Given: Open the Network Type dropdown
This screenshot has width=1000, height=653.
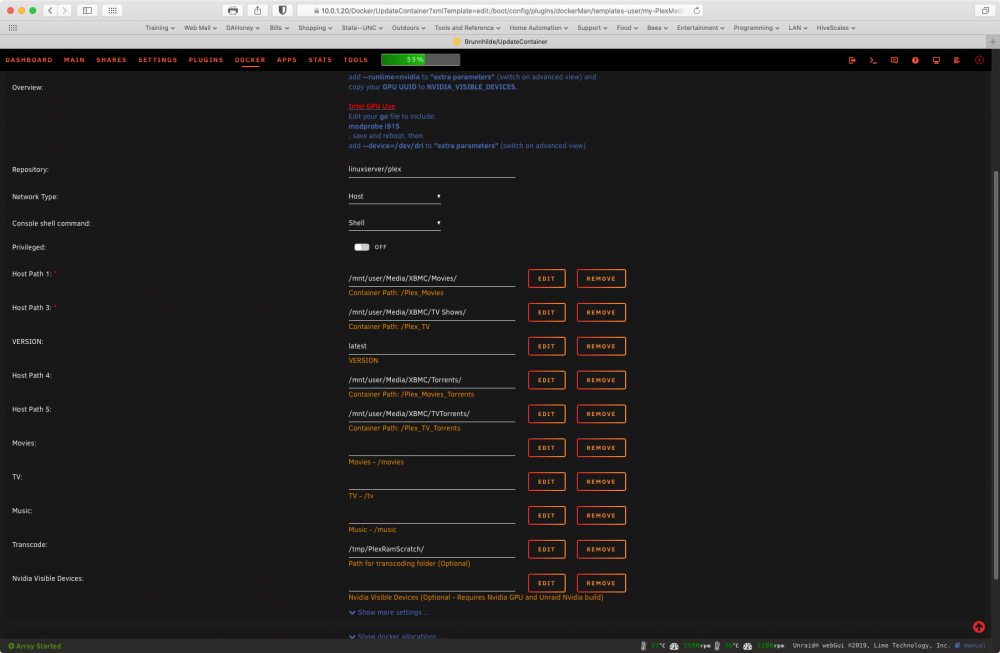Looking at the screenshot, I should tap(394, 196).
